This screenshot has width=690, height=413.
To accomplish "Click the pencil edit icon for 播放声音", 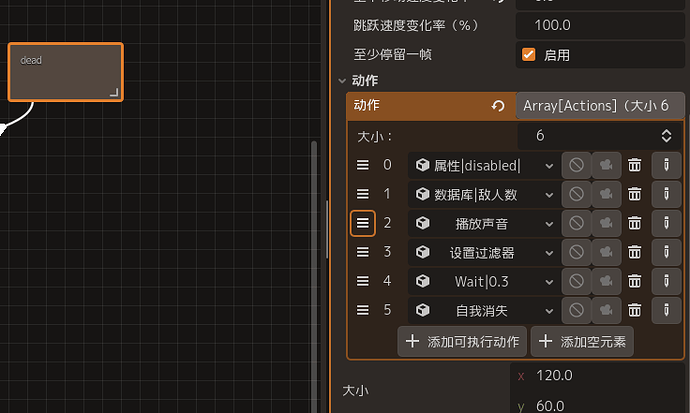I will click(x=666, y=223).
